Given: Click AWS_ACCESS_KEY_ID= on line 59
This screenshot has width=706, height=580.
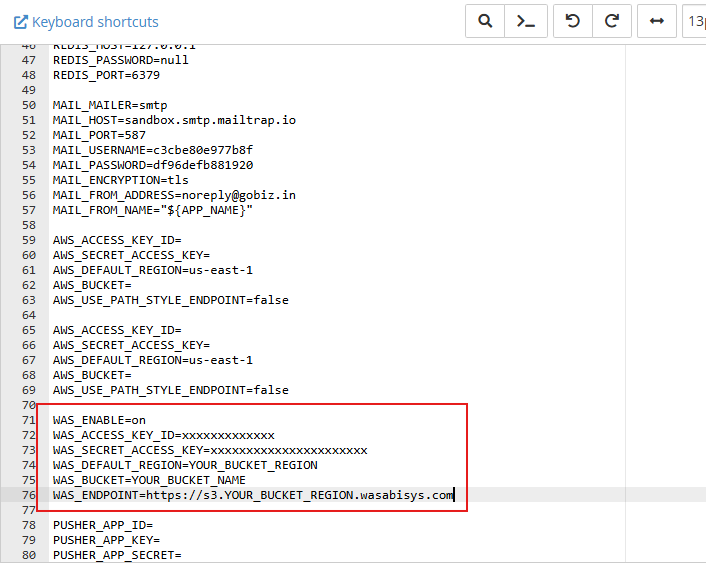Looking at the screenshot, I should 117,240.
